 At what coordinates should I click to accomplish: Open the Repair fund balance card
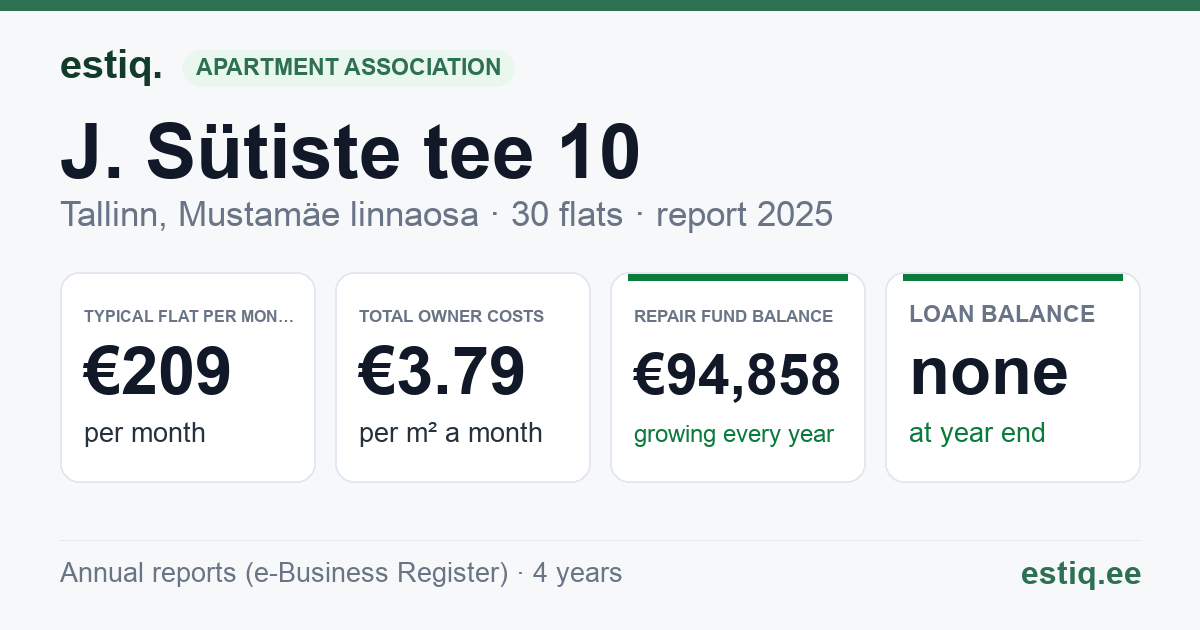(x=738, y=377)
